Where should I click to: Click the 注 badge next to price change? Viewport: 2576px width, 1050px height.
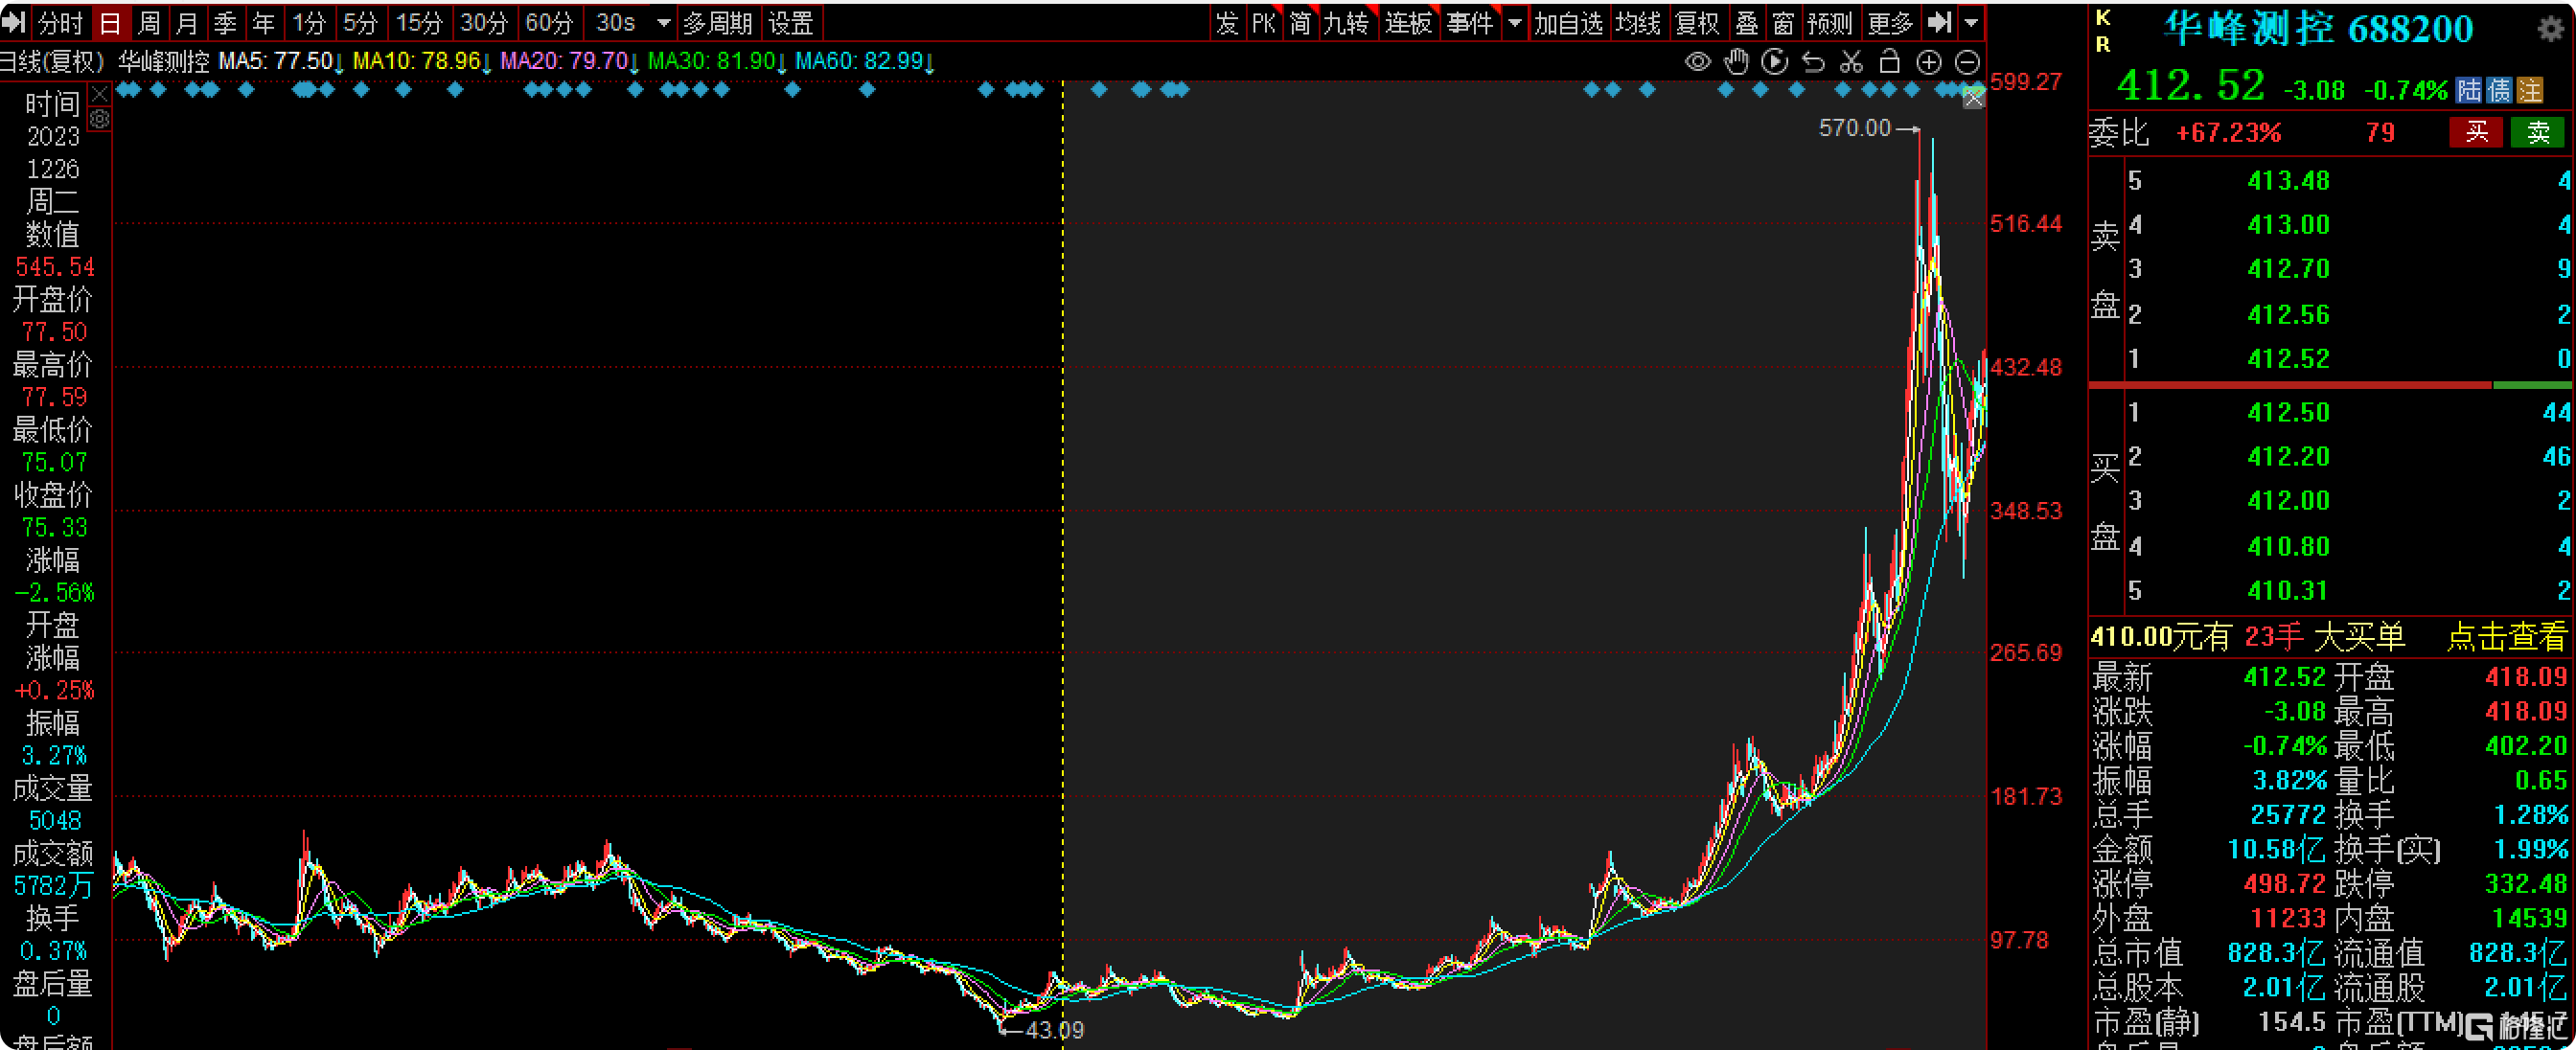tap(2529, 91)
